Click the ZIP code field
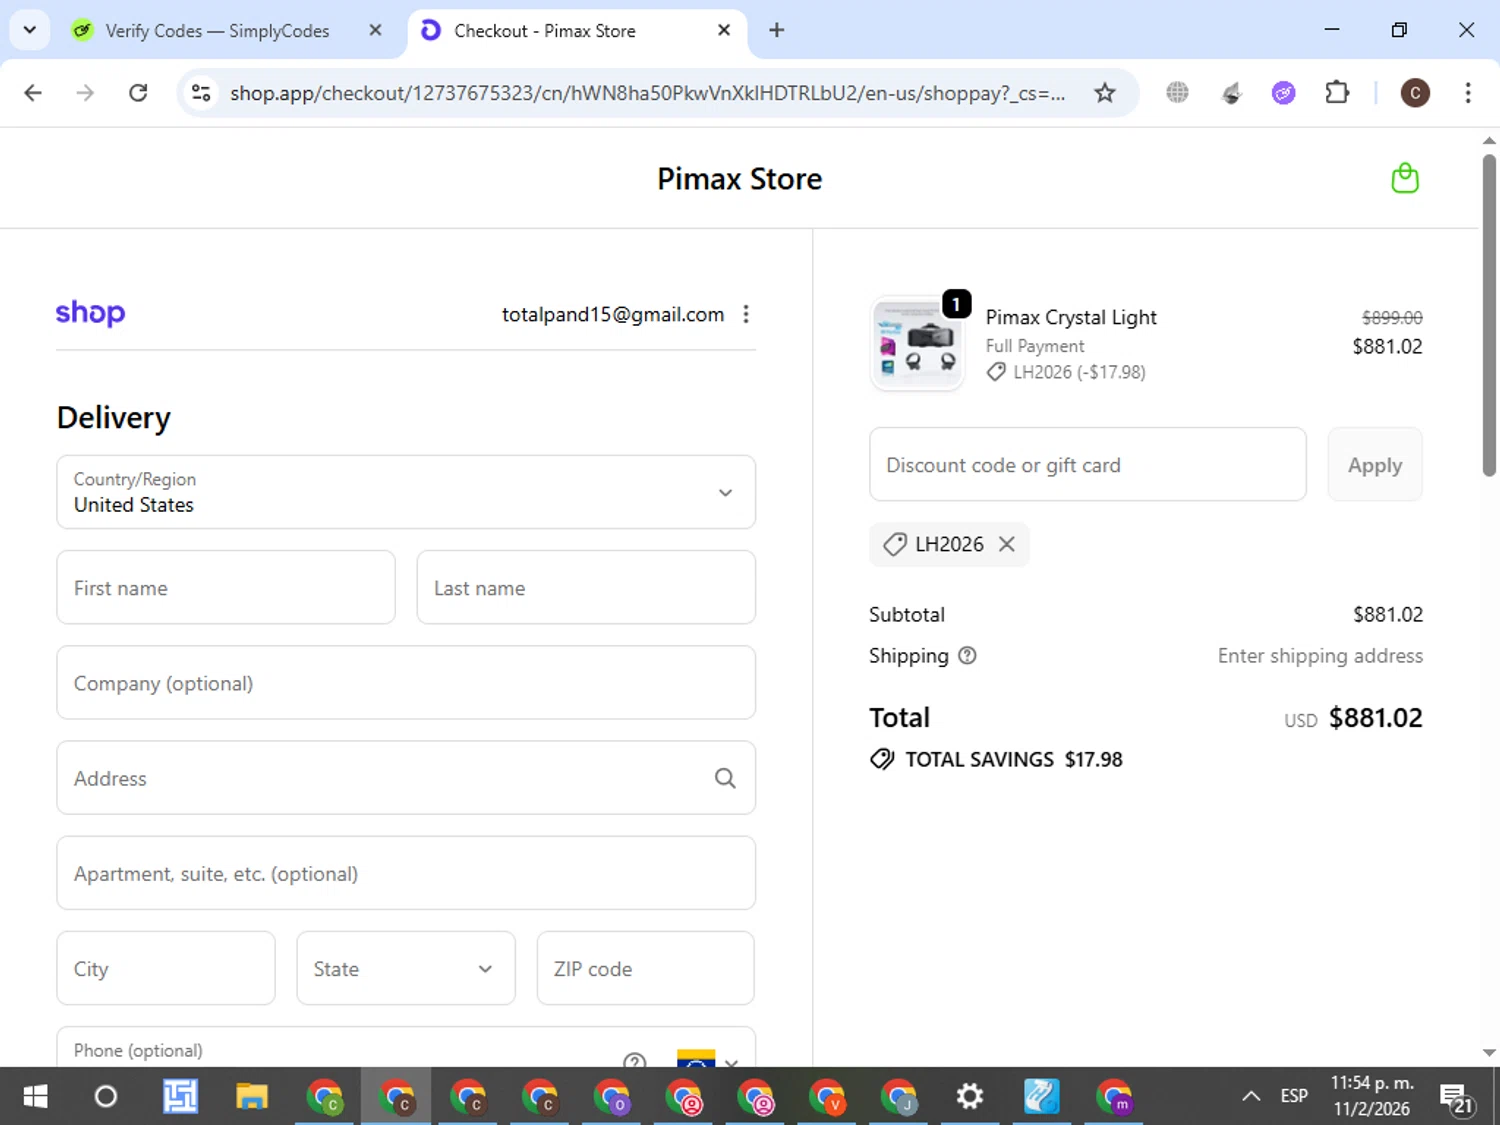 645,968
